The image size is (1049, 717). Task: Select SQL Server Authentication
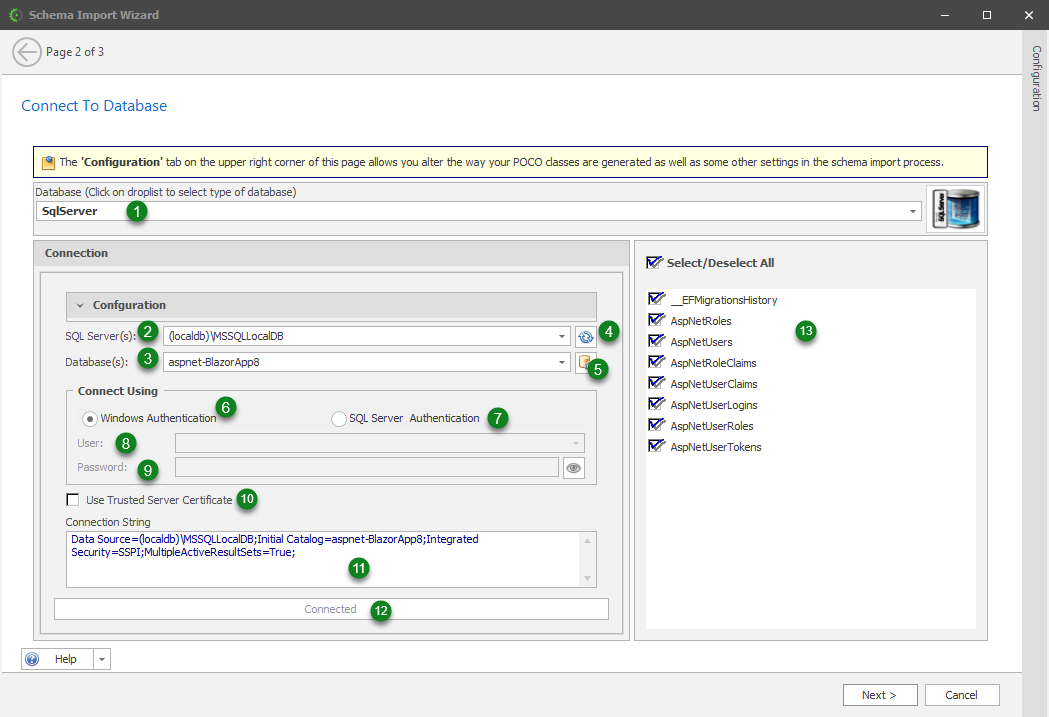coord(339,418)
